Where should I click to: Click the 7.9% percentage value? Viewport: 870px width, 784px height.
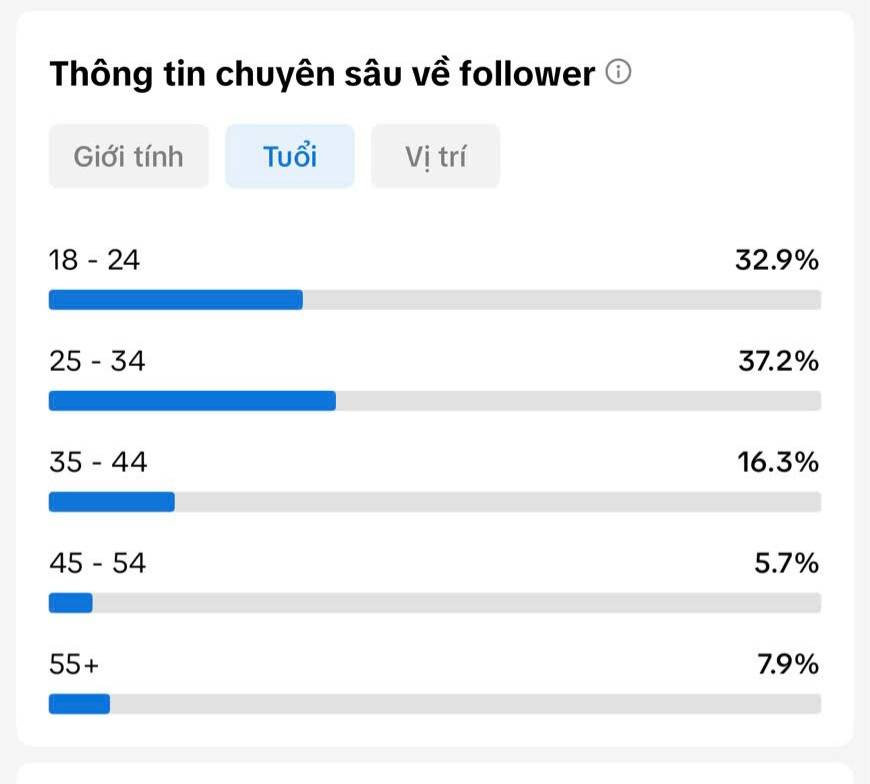pos(788,664)
